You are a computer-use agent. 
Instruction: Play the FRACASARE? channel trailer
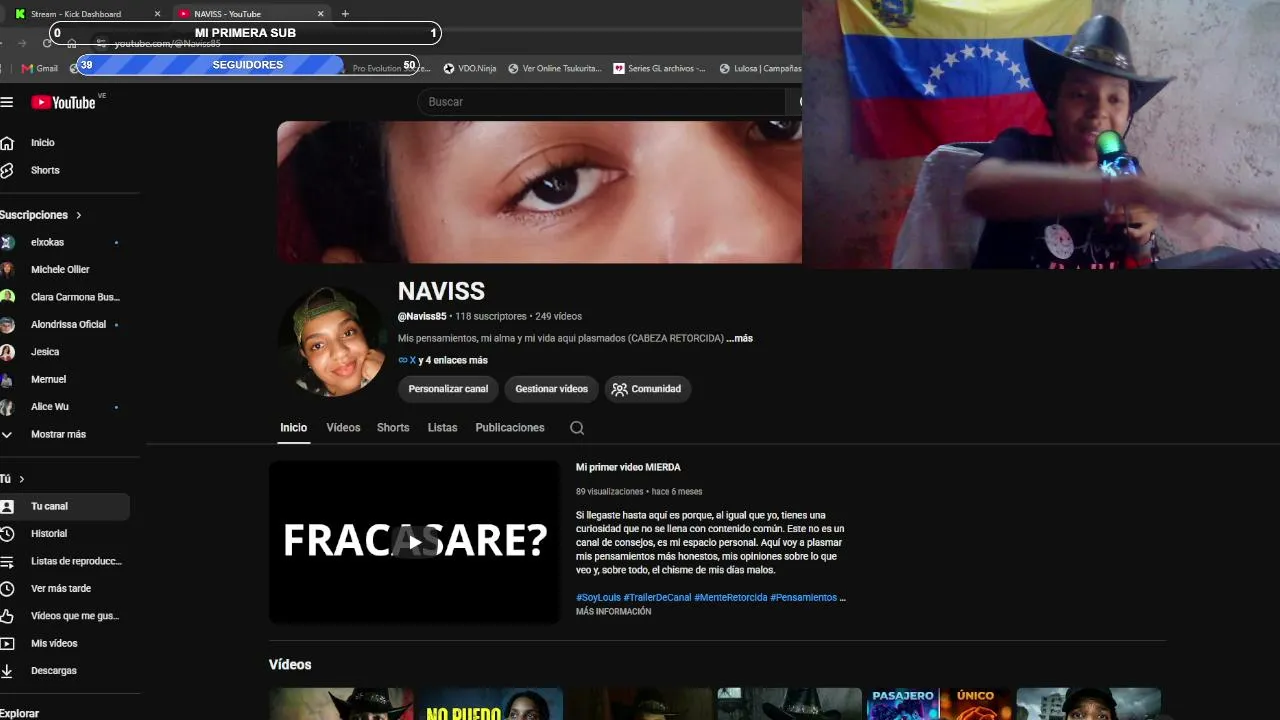pyautogui.click(x=415, y=542)
